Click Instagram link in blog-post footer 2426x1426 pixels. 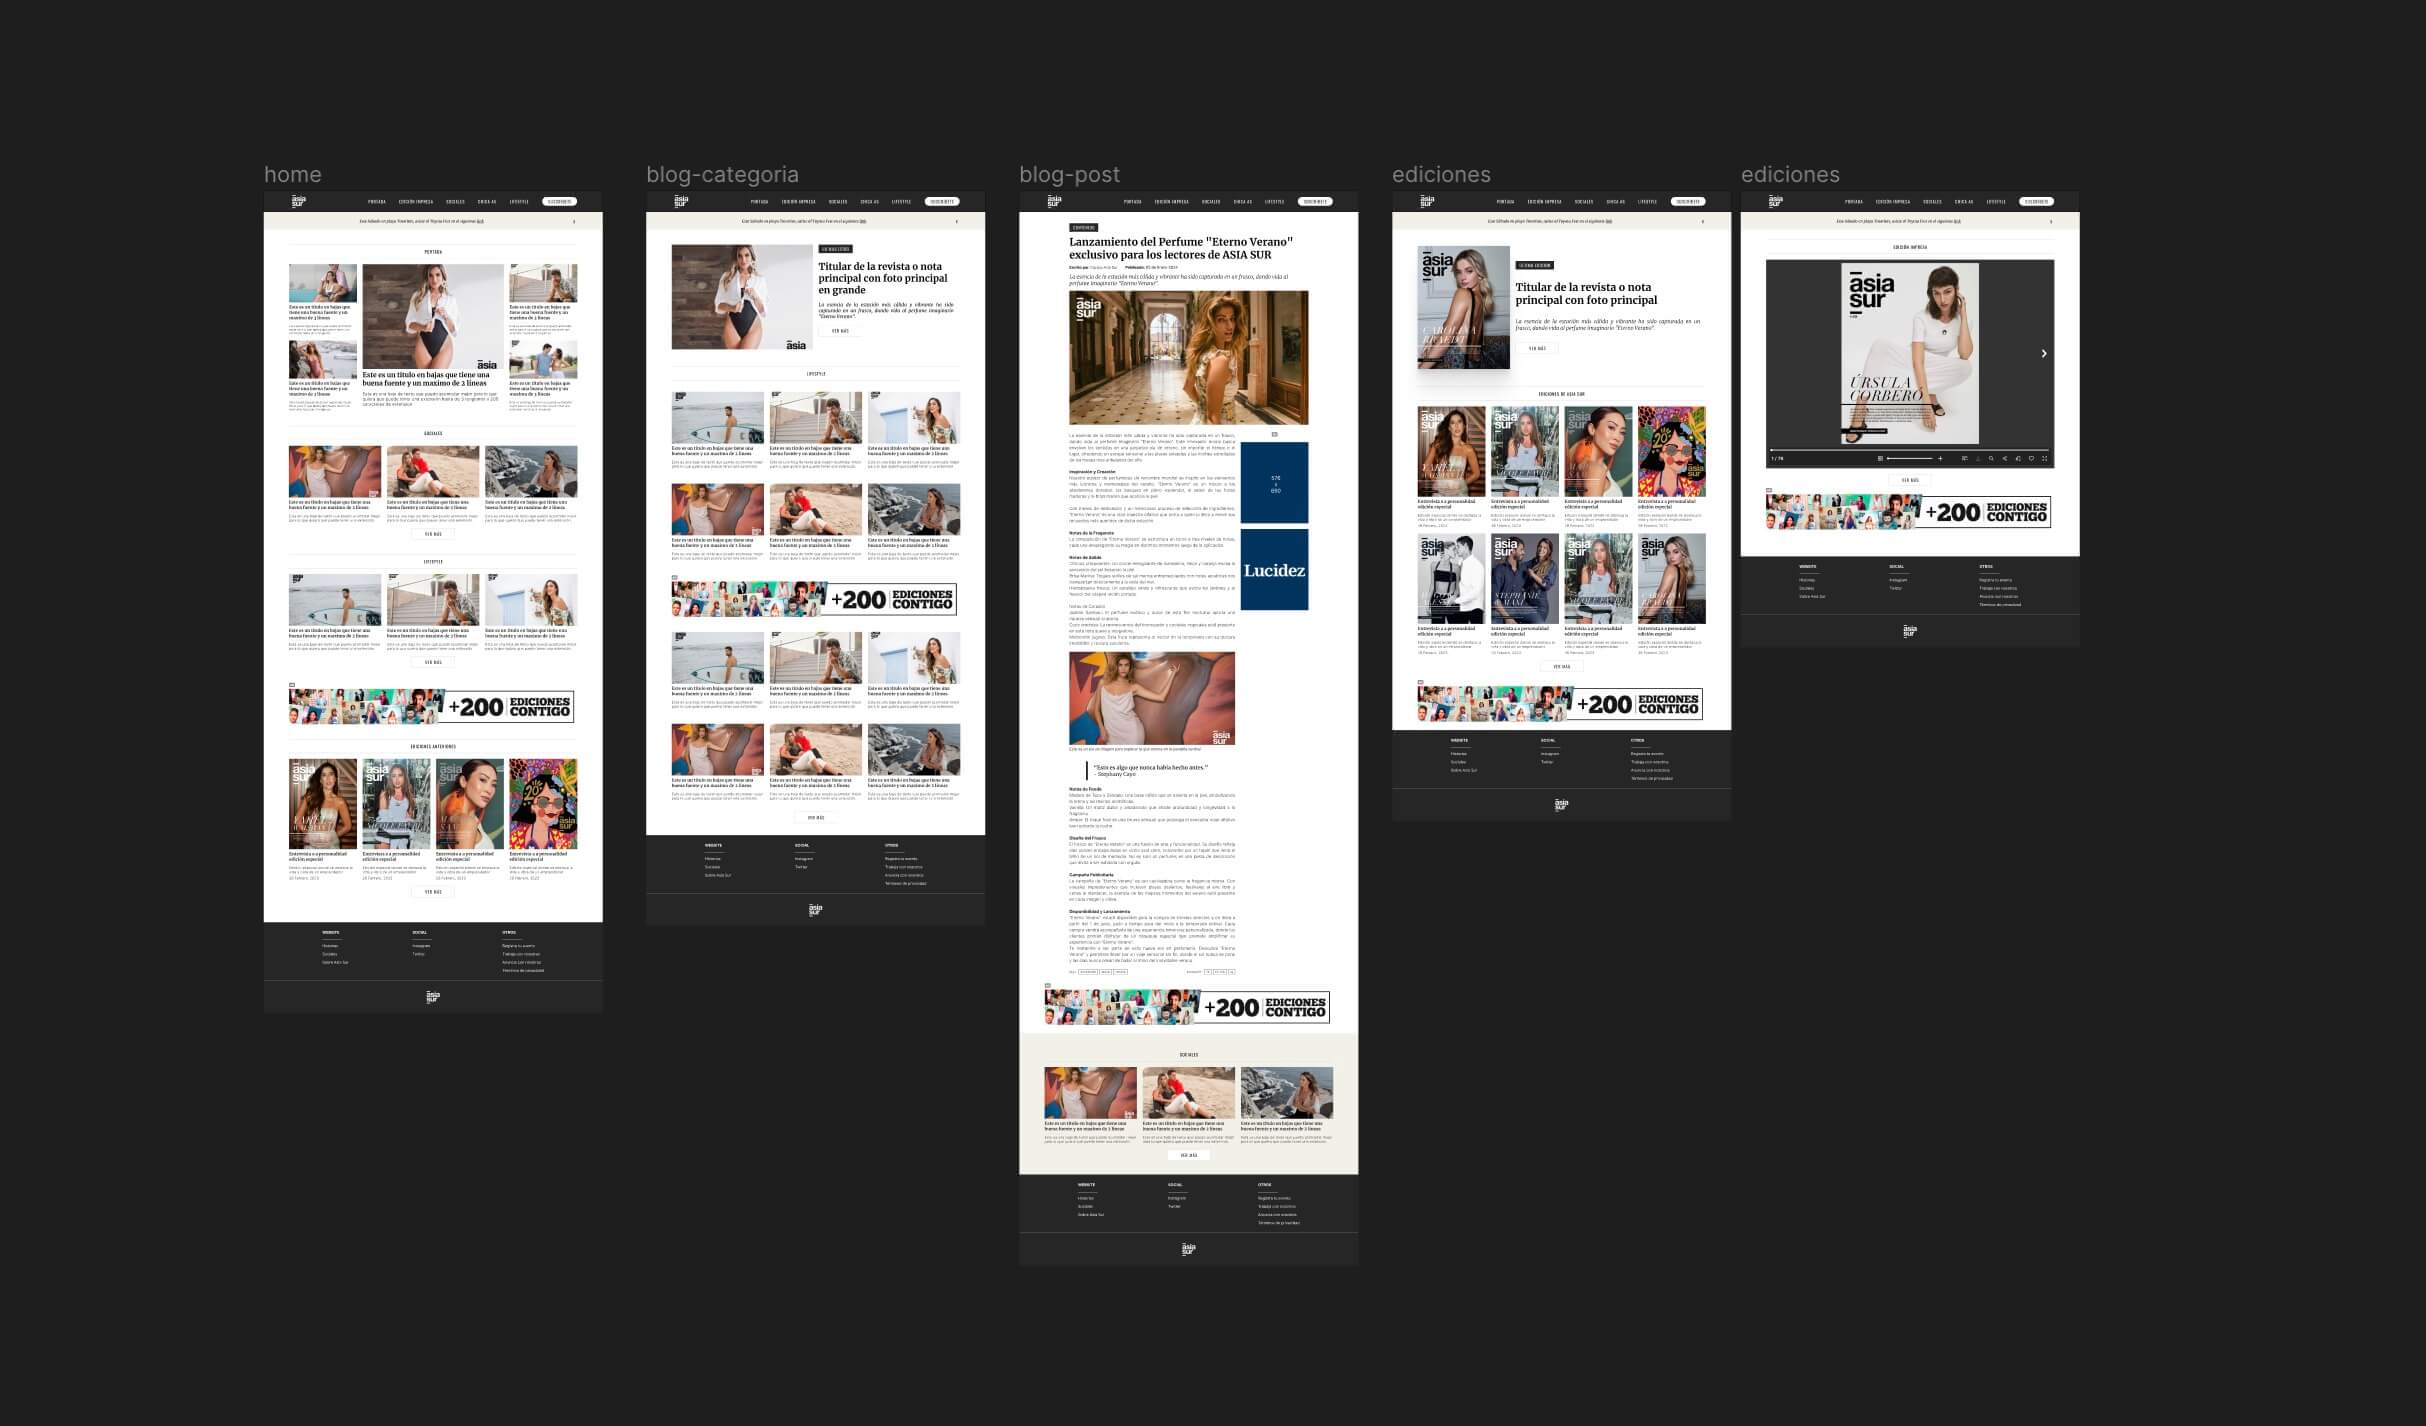coord(1176,1198)
